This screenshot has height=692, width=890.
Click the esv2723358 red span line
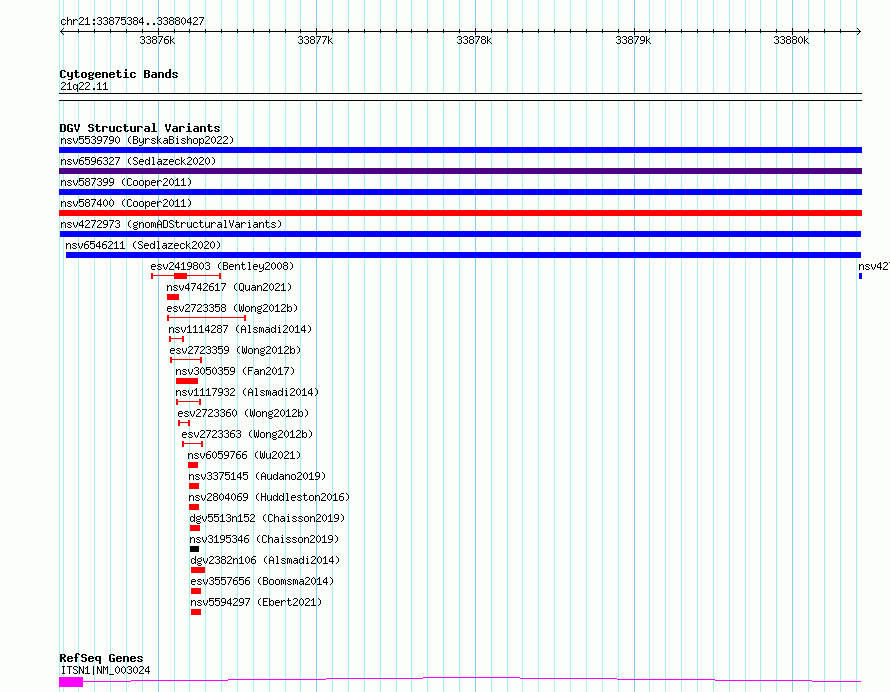207,318
